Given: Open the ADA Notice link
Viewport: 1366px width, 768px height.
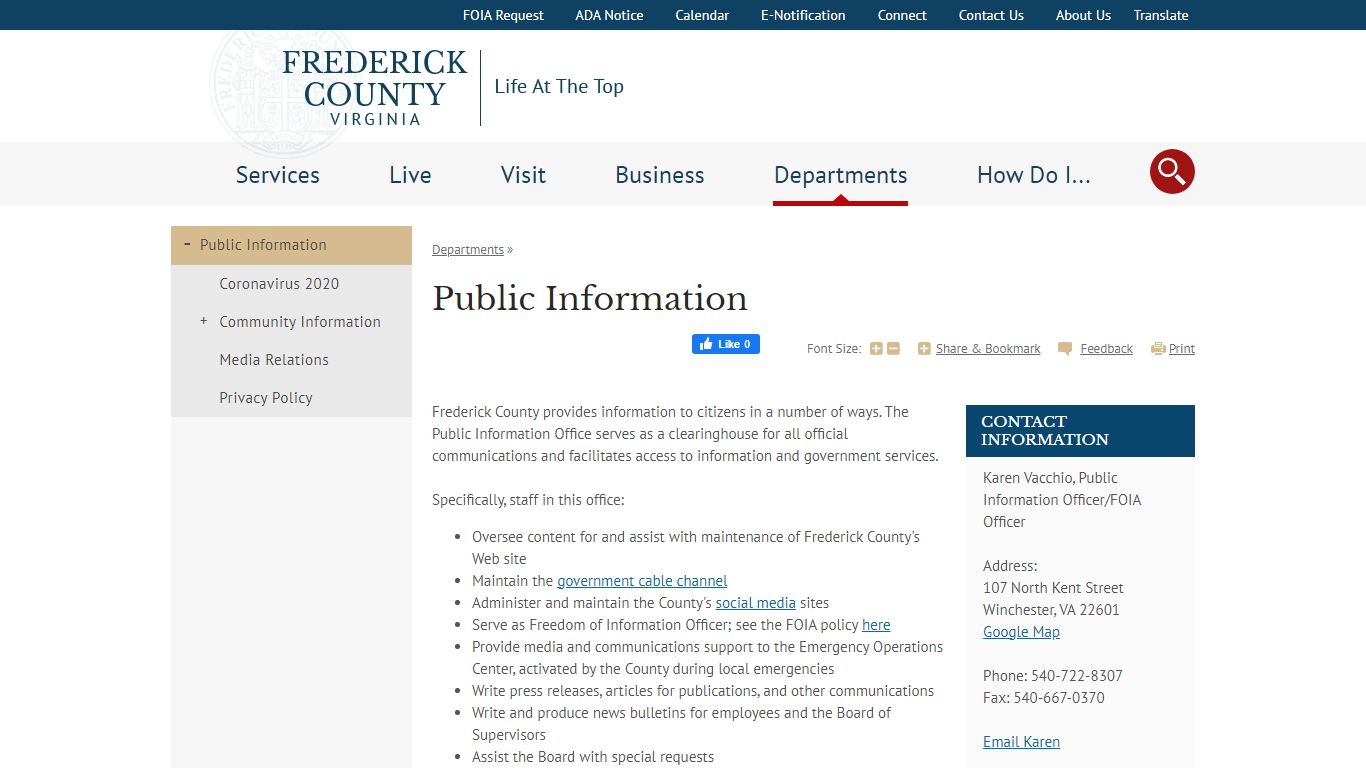Looking at the screenshot, I should pyautogui.click(x=609, y=15).
